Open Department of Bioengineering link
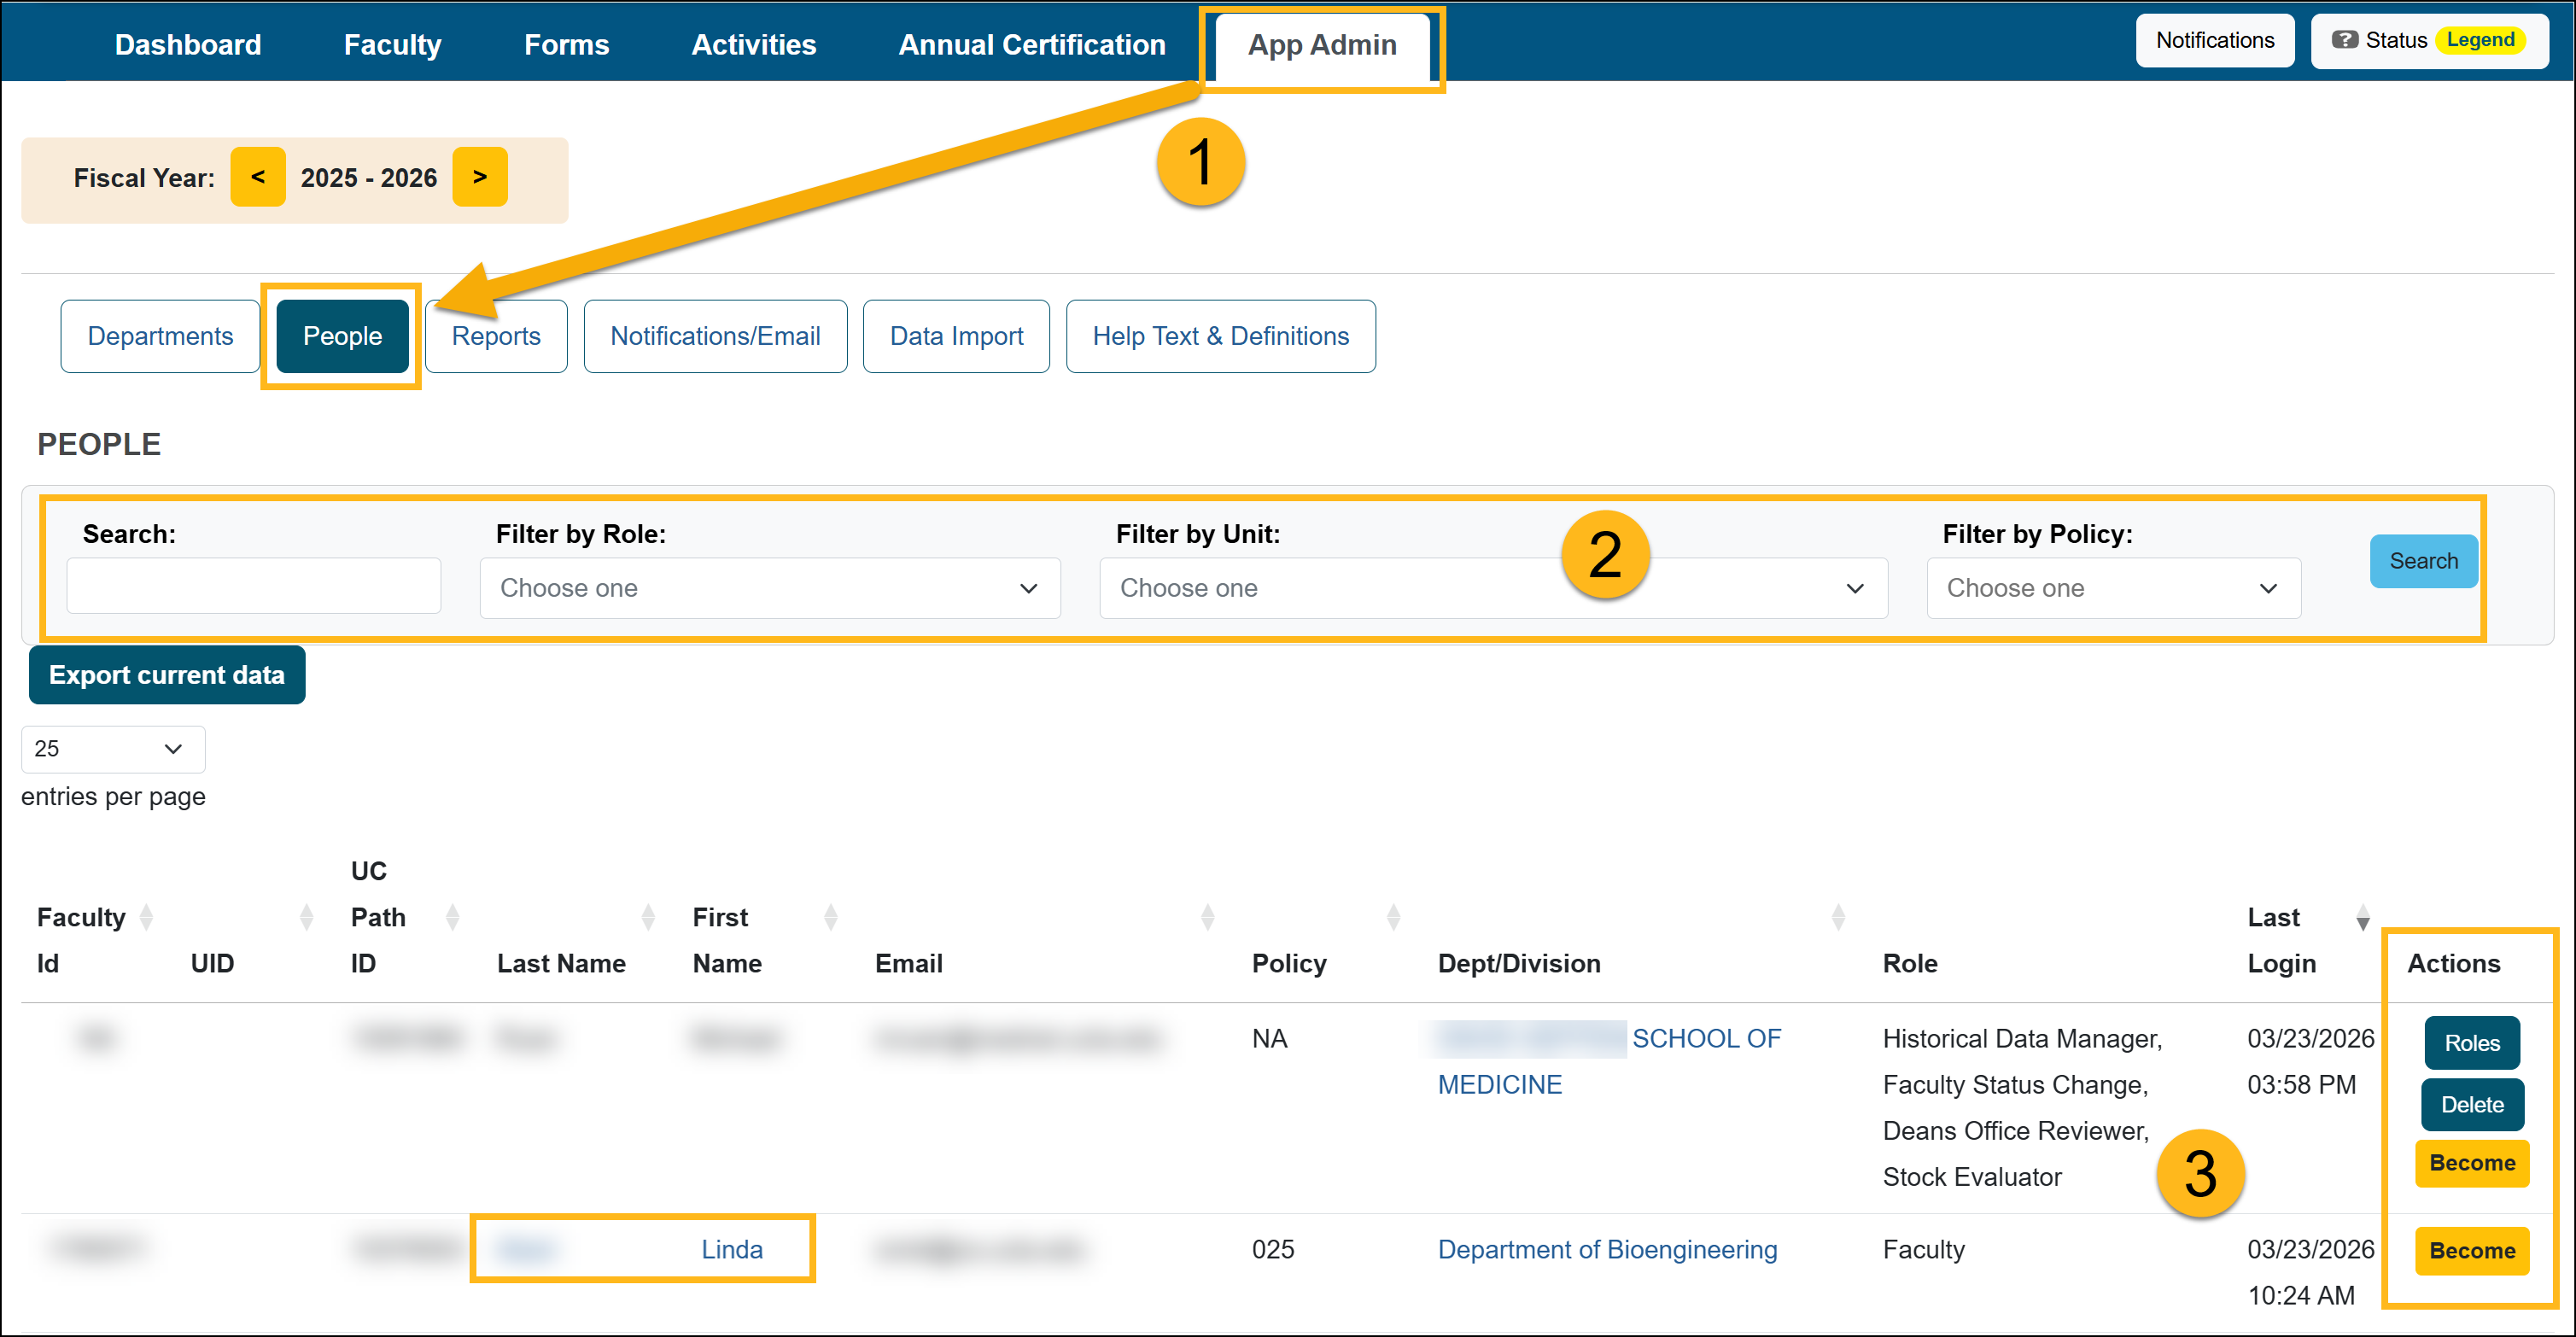Image resolution: width=2576 pixels, height=1337 pixels. (x=1606, y=1249)
